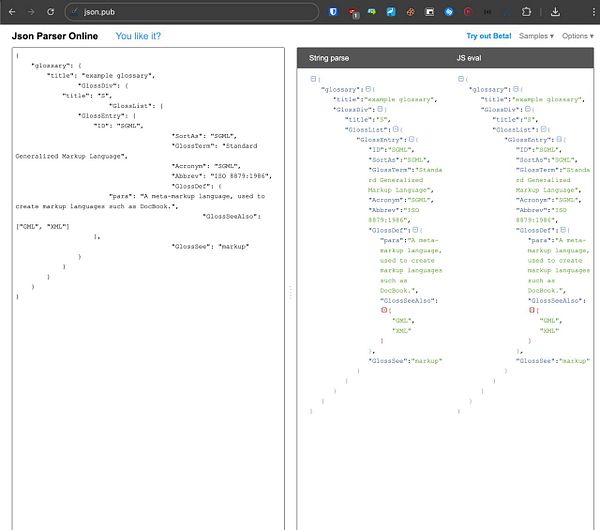Click the Bitwarden shield extension icon
The image size is (600, 530).
[332, 12]
